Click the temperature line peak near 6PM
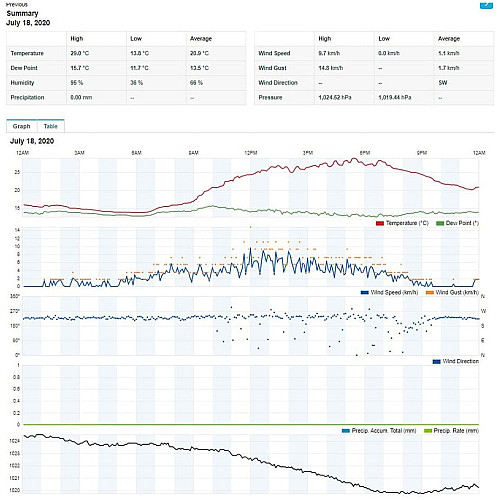The width and height of the screenshot is (500, 500). pos(354,159)
